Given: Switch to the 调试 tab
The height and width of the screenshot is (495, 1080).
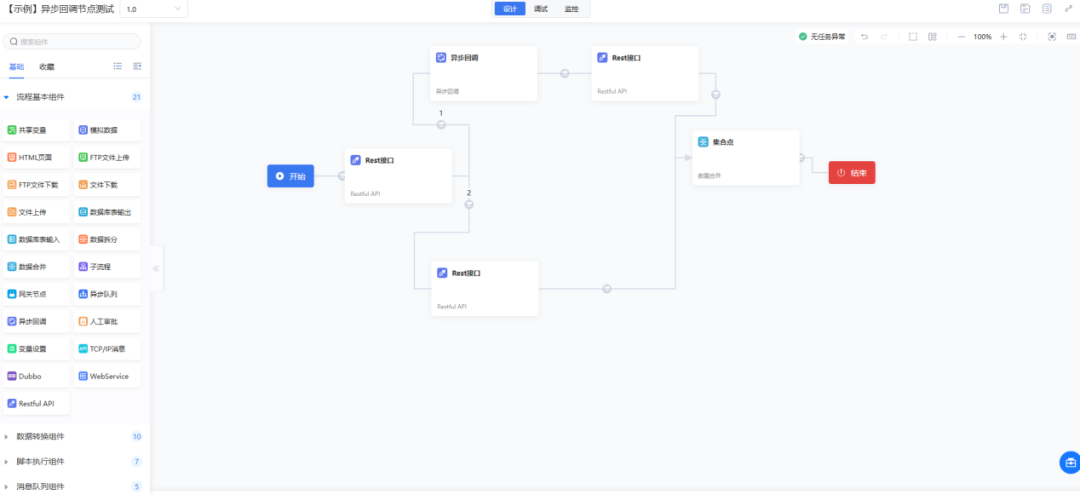Looking at the screenshot, I should coord(541,9).
